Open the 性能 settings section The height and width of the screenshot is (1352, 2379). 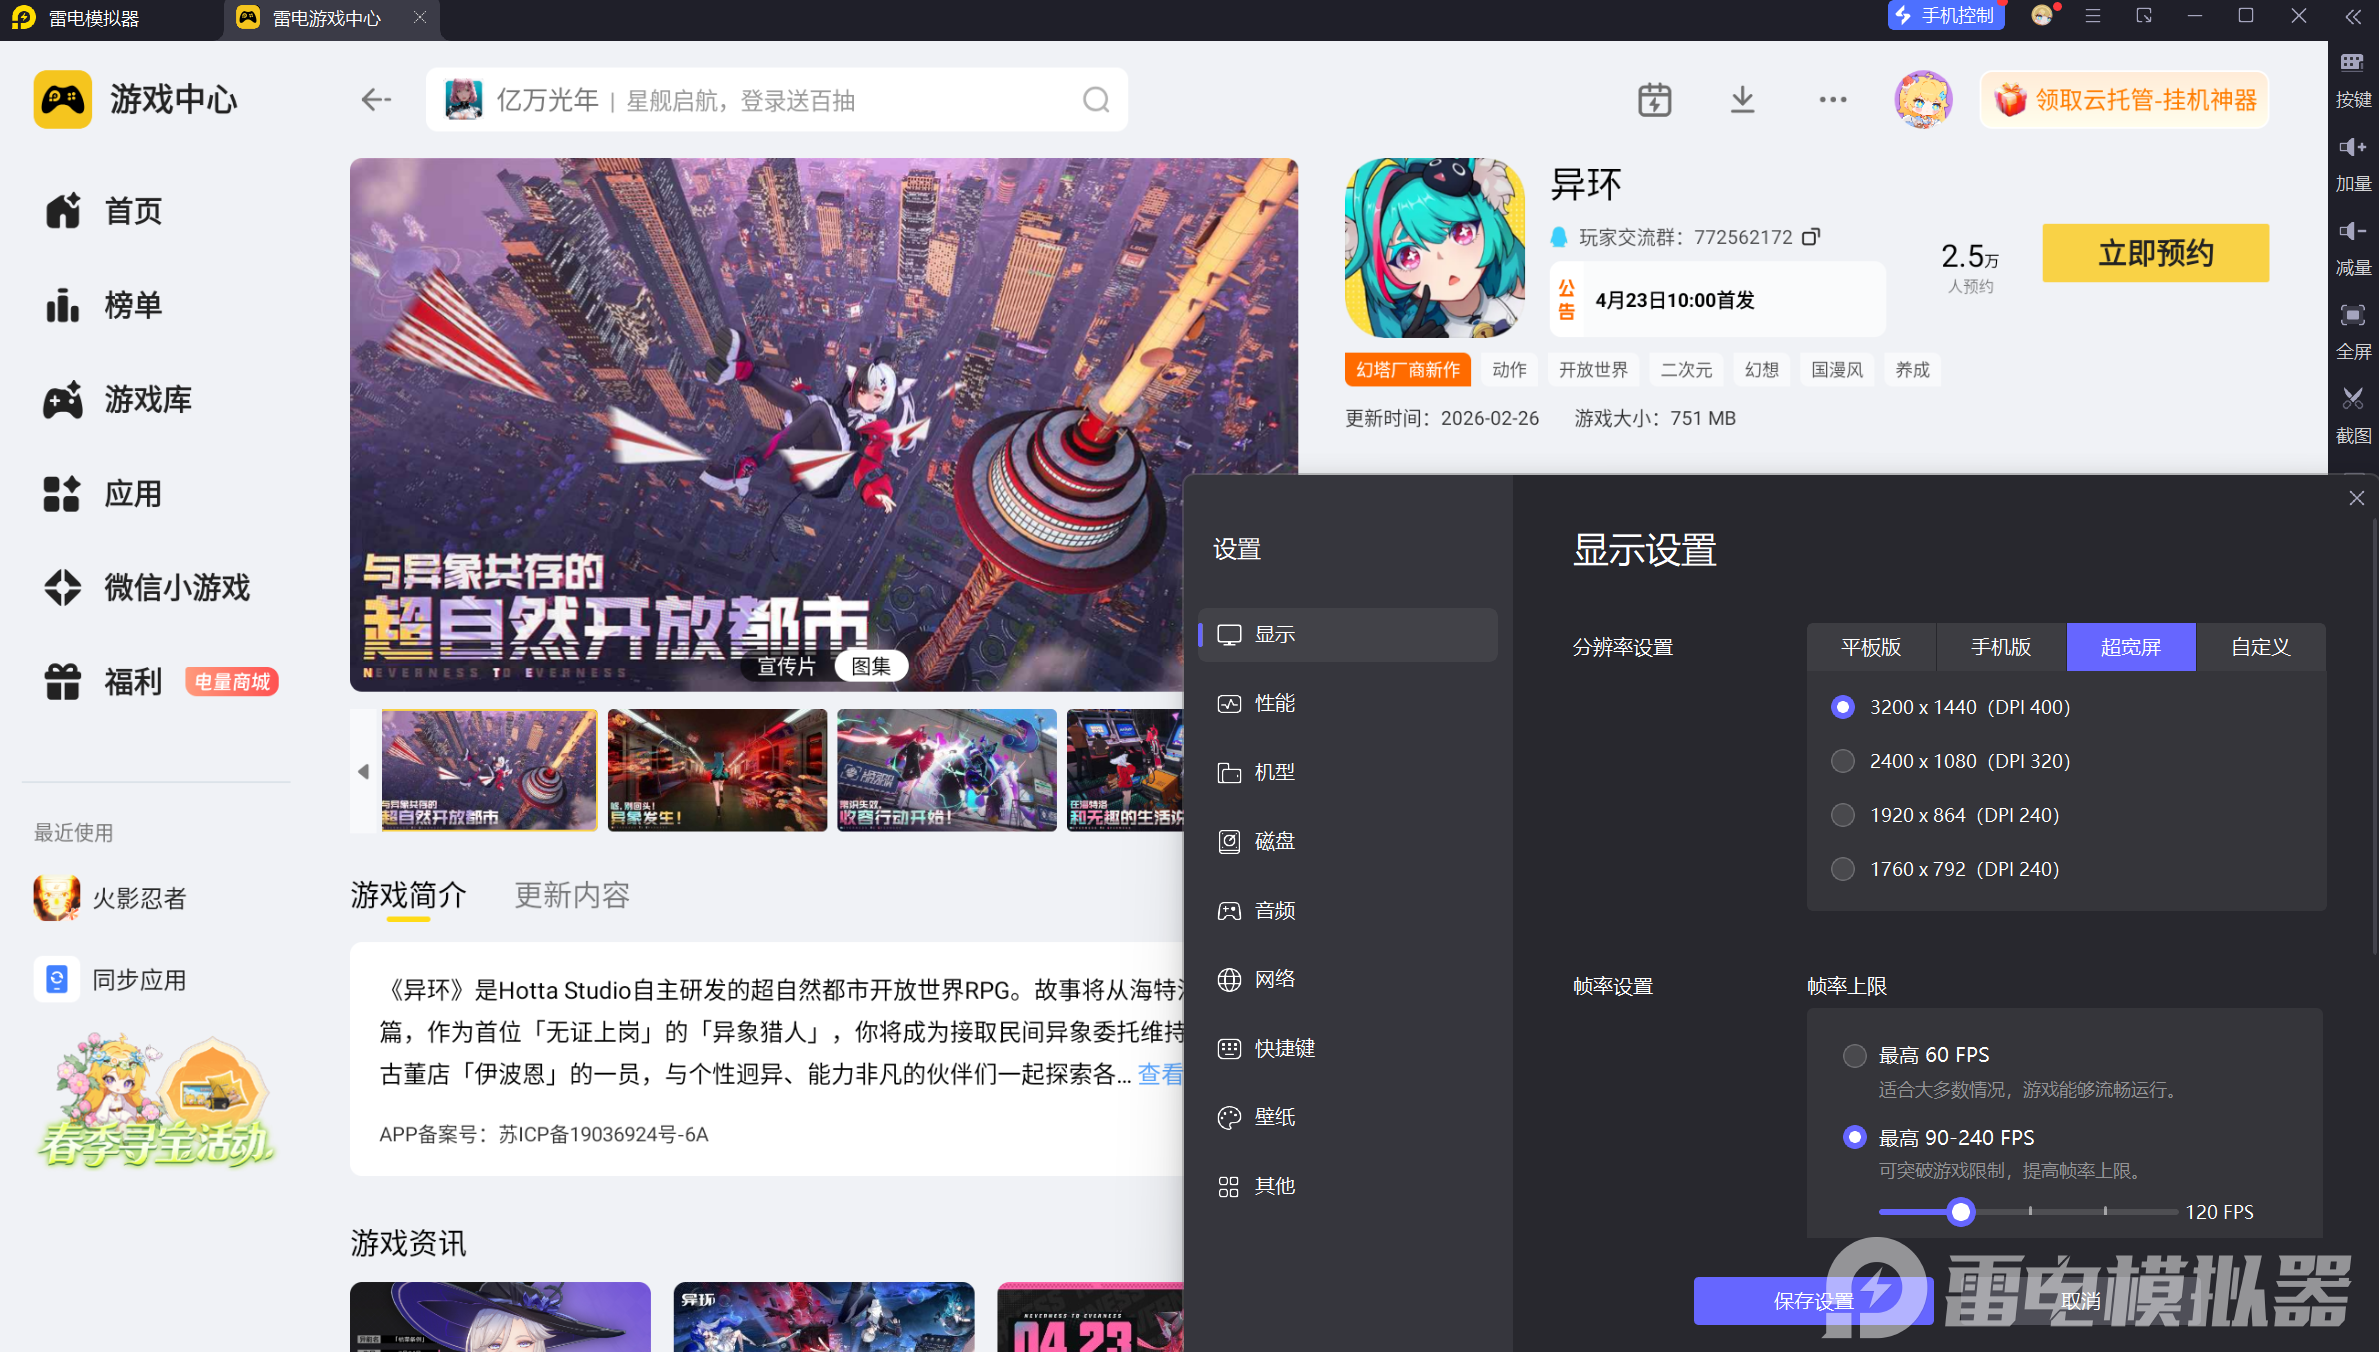(x=1274, y=703)
